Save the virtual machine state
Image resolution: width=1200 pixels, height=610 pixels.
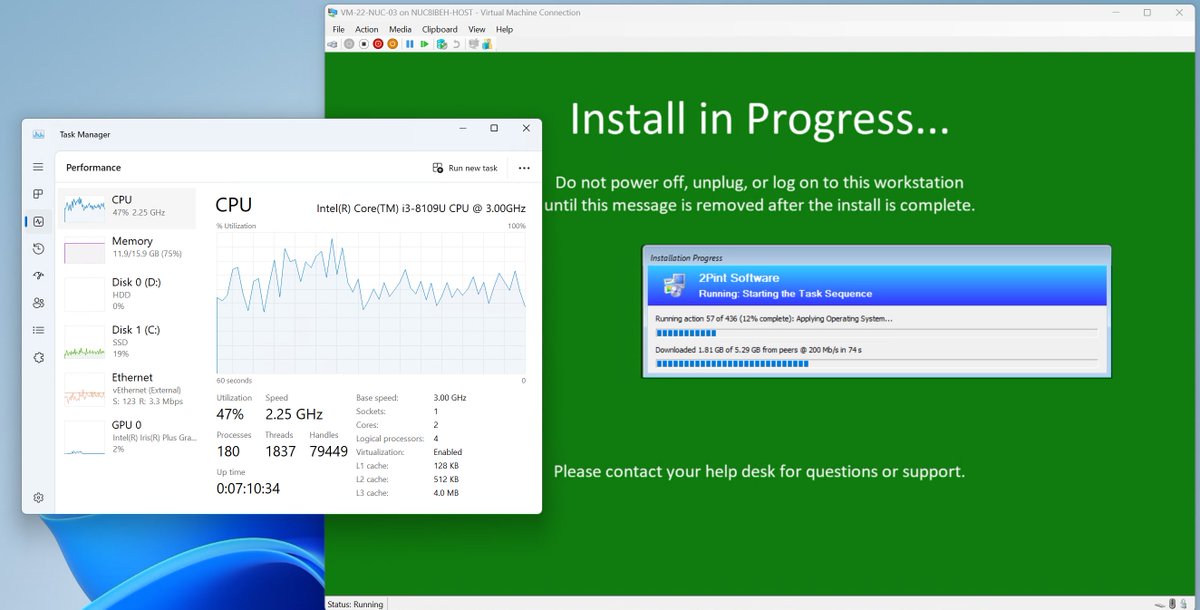pyautogui.click(x=392, y=43)
